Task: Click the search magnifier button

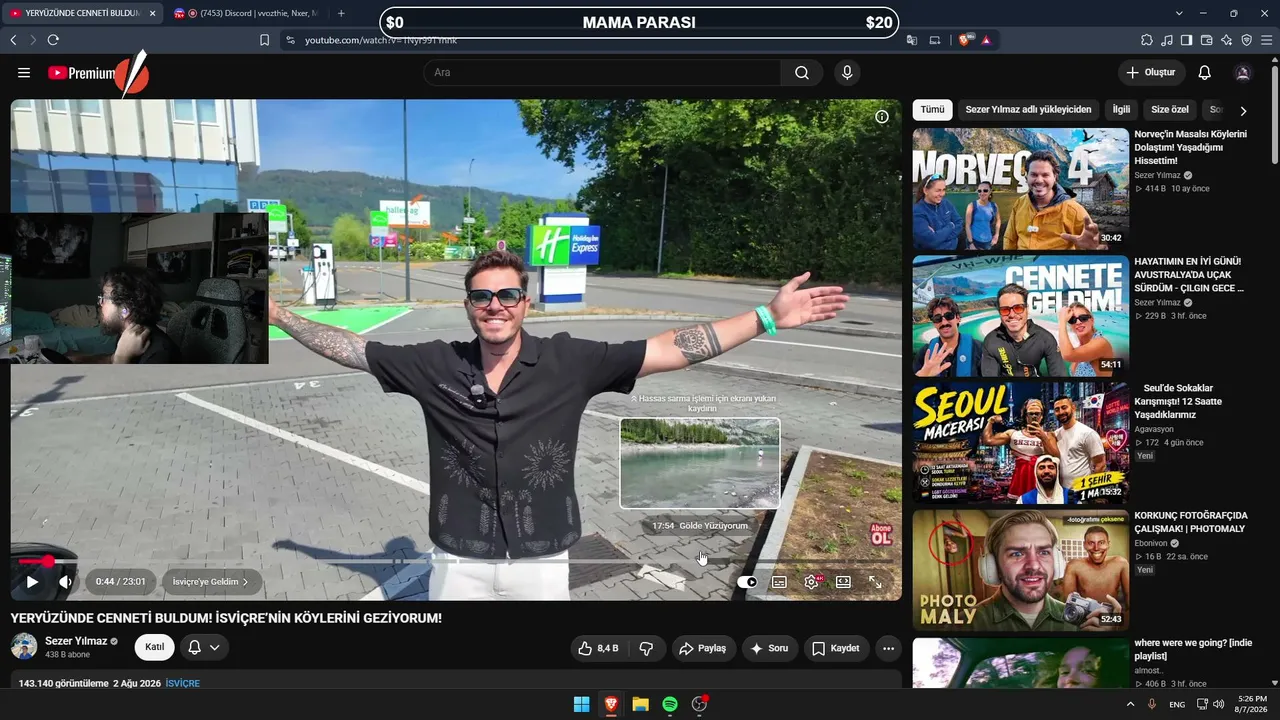Action: coord(802,73)
